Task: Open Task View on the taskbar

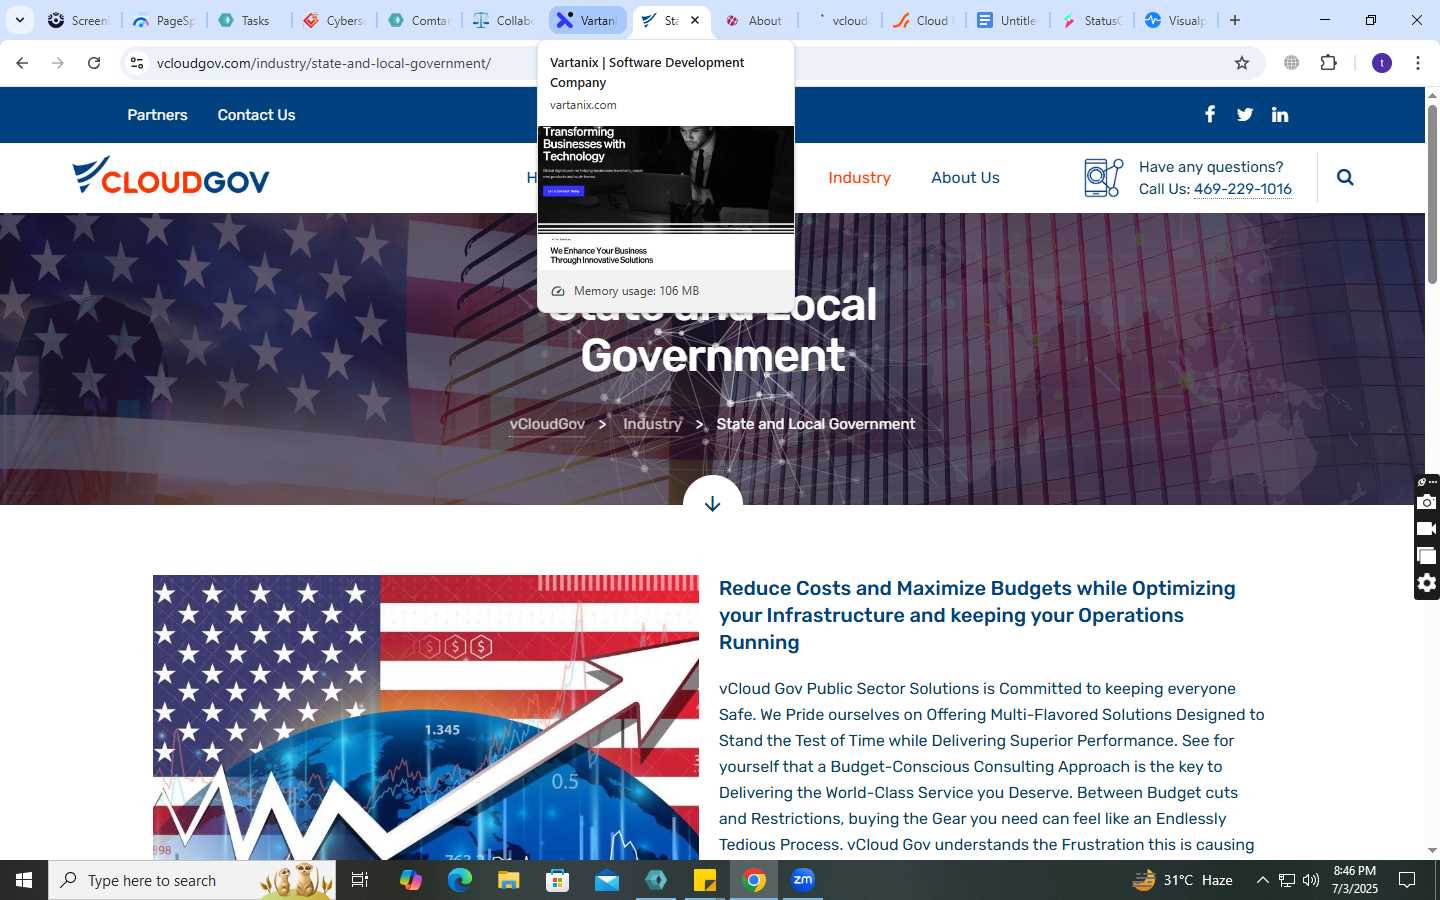Action: tap(360, 880)
